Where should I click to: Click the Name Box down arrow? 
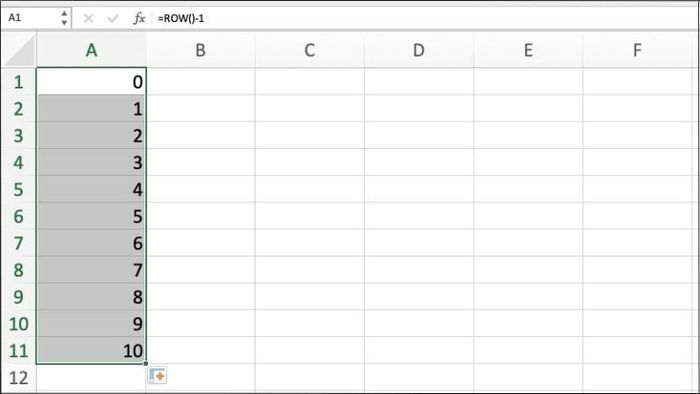[64, 23]
